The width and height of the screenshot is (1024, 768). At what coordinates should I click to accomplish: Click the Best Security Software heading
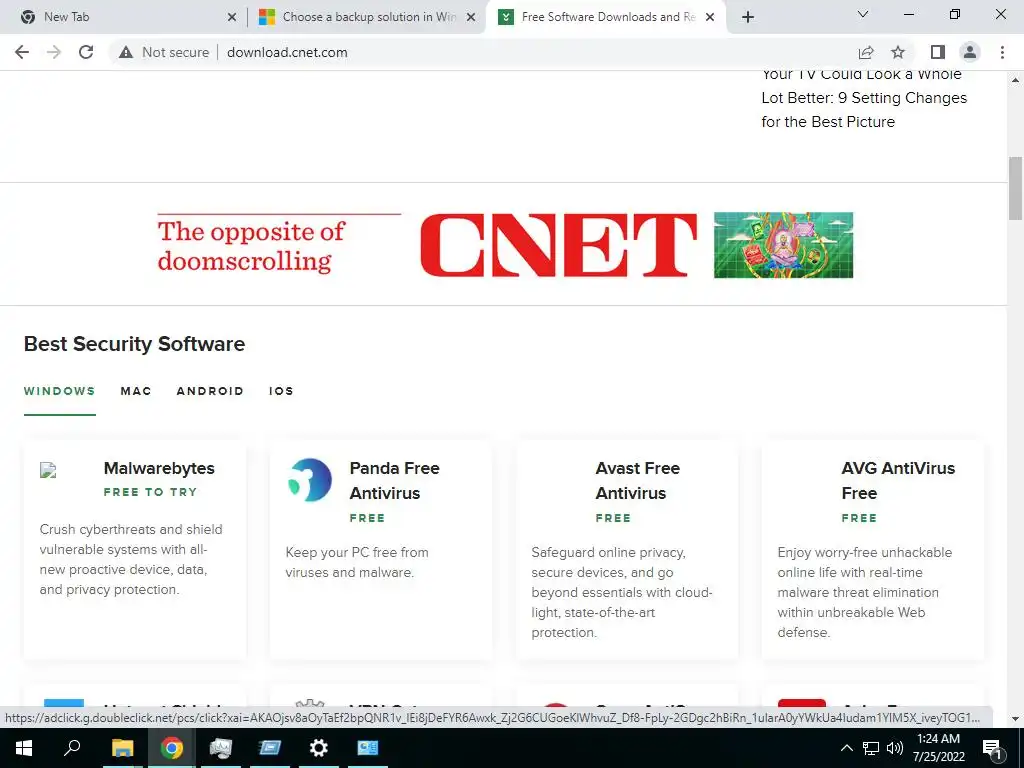point(134,344)
